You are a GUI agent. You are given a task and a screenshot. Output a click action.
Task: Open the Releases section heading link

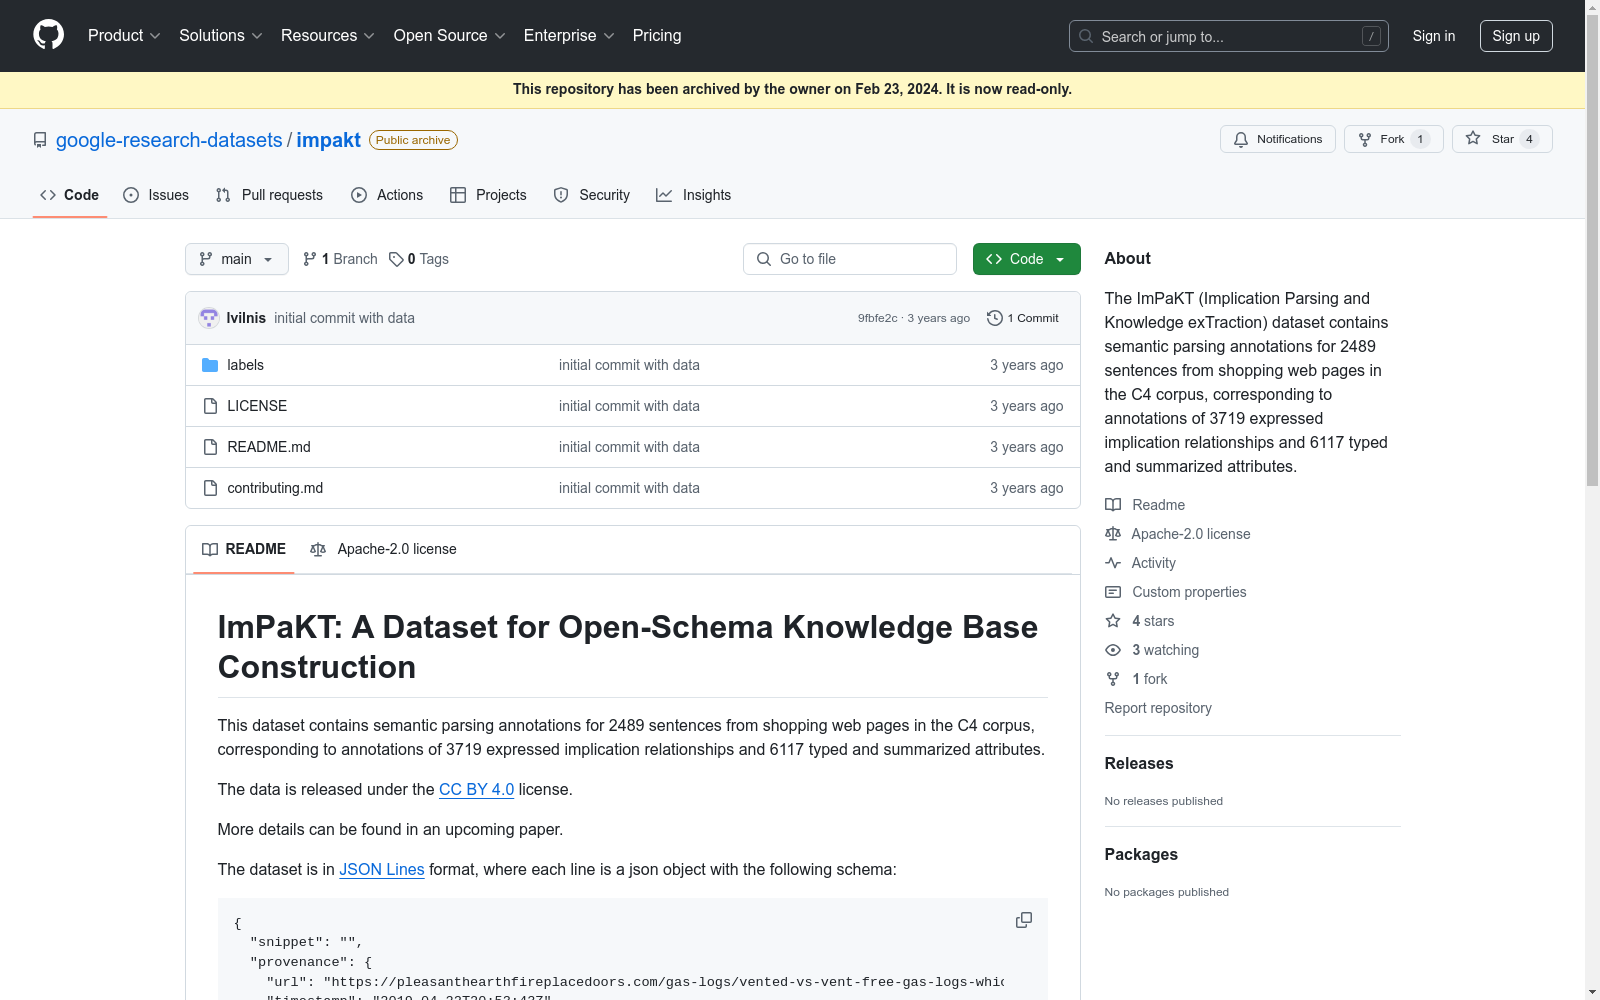(1139, 763)
